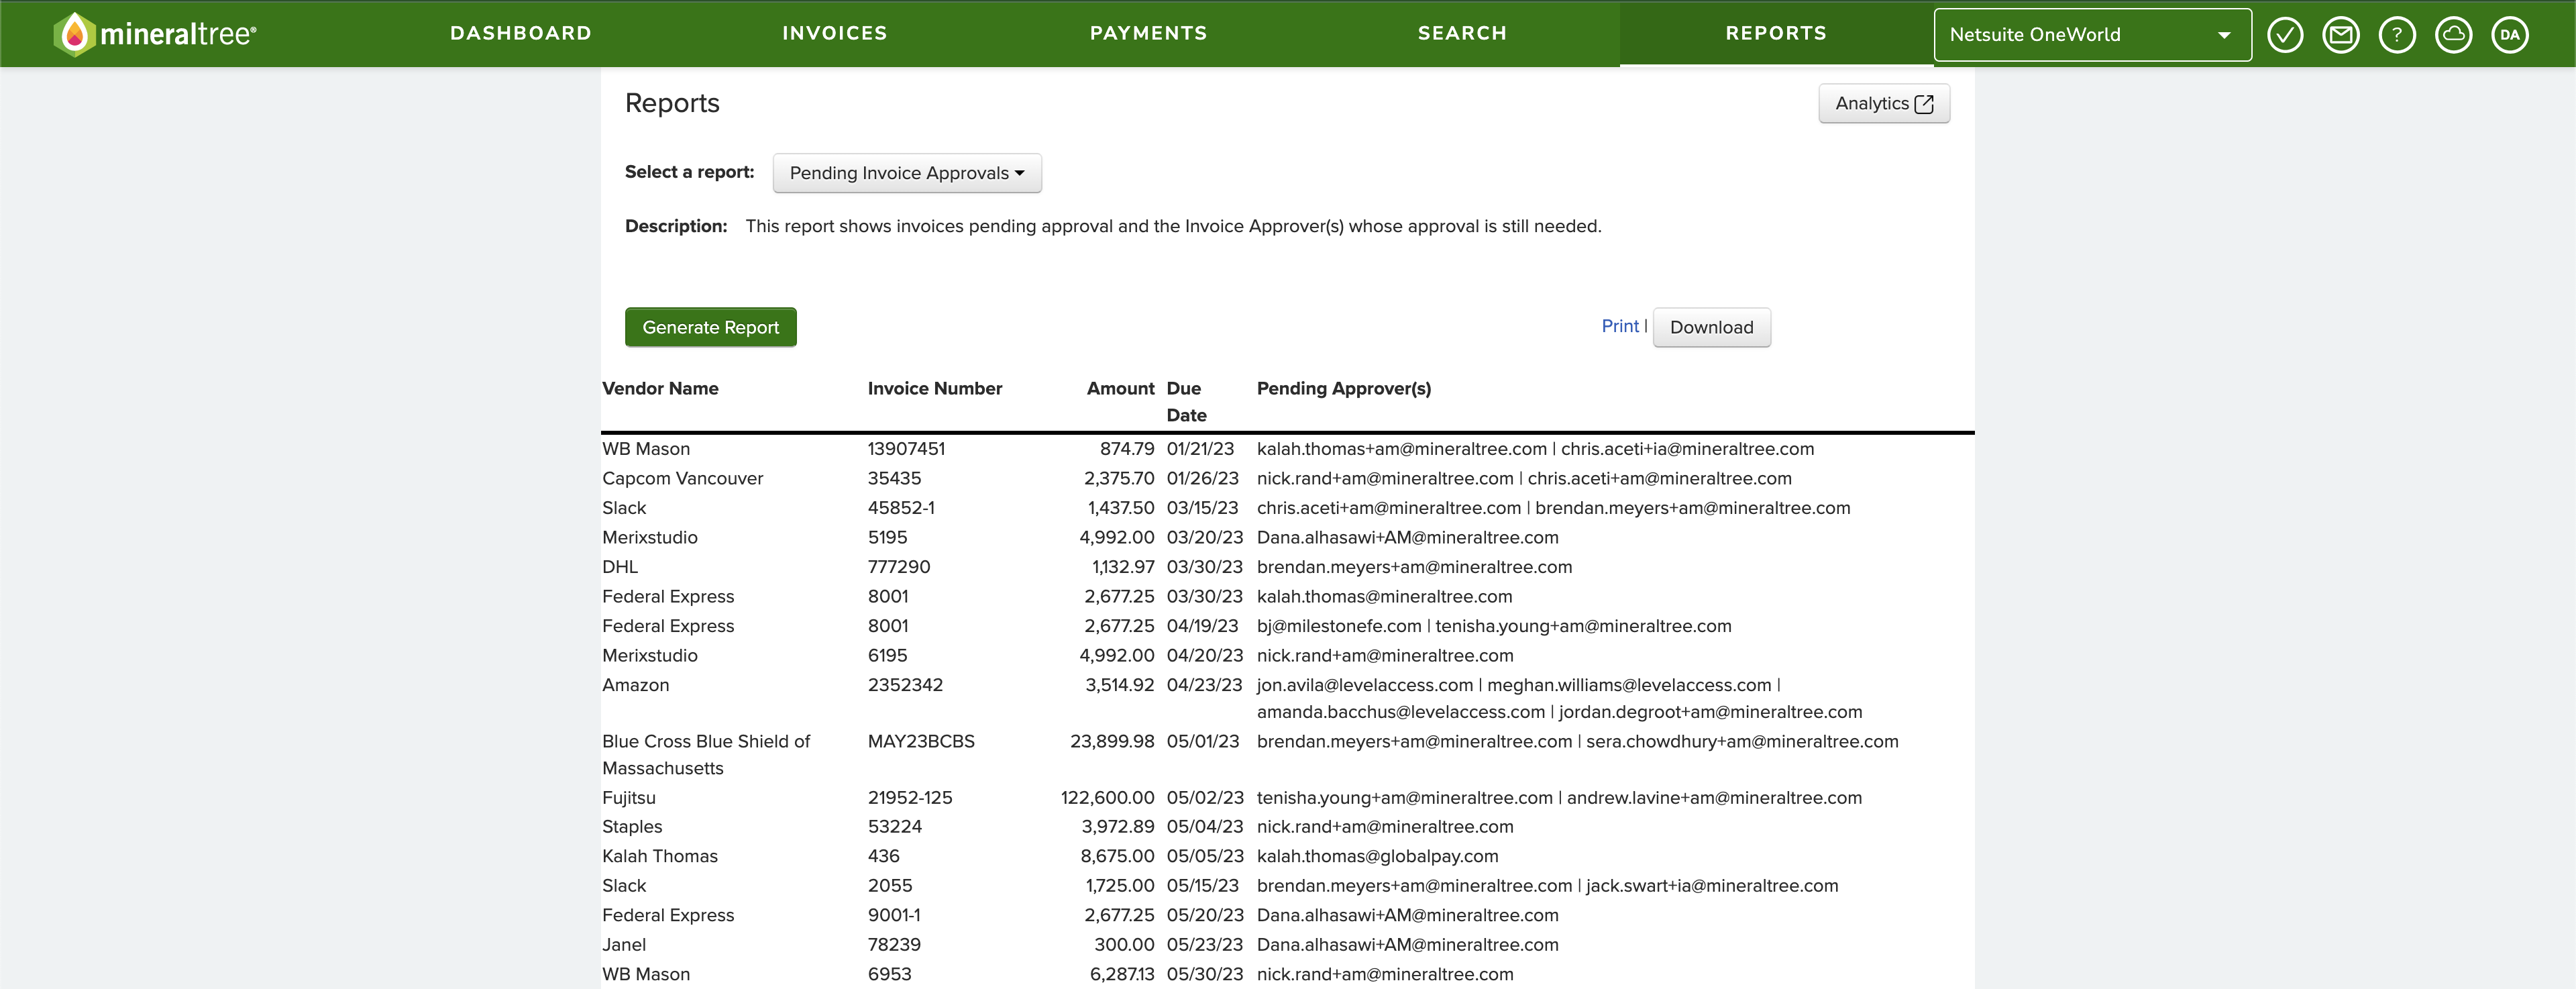This screenshot has height=989, width=2576.
Task: Click Merixstudio invoice 5195
Action: tap(887, 537)
